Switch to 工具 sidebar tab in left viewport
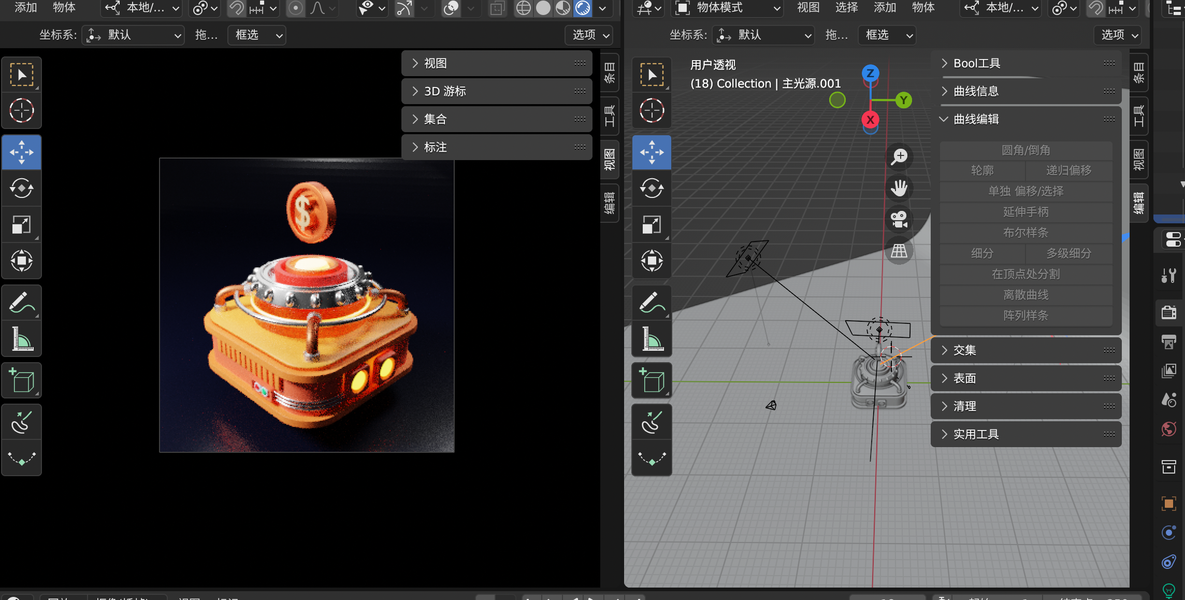Viewport: 1185px width, 600px height. tap(610, 116)
